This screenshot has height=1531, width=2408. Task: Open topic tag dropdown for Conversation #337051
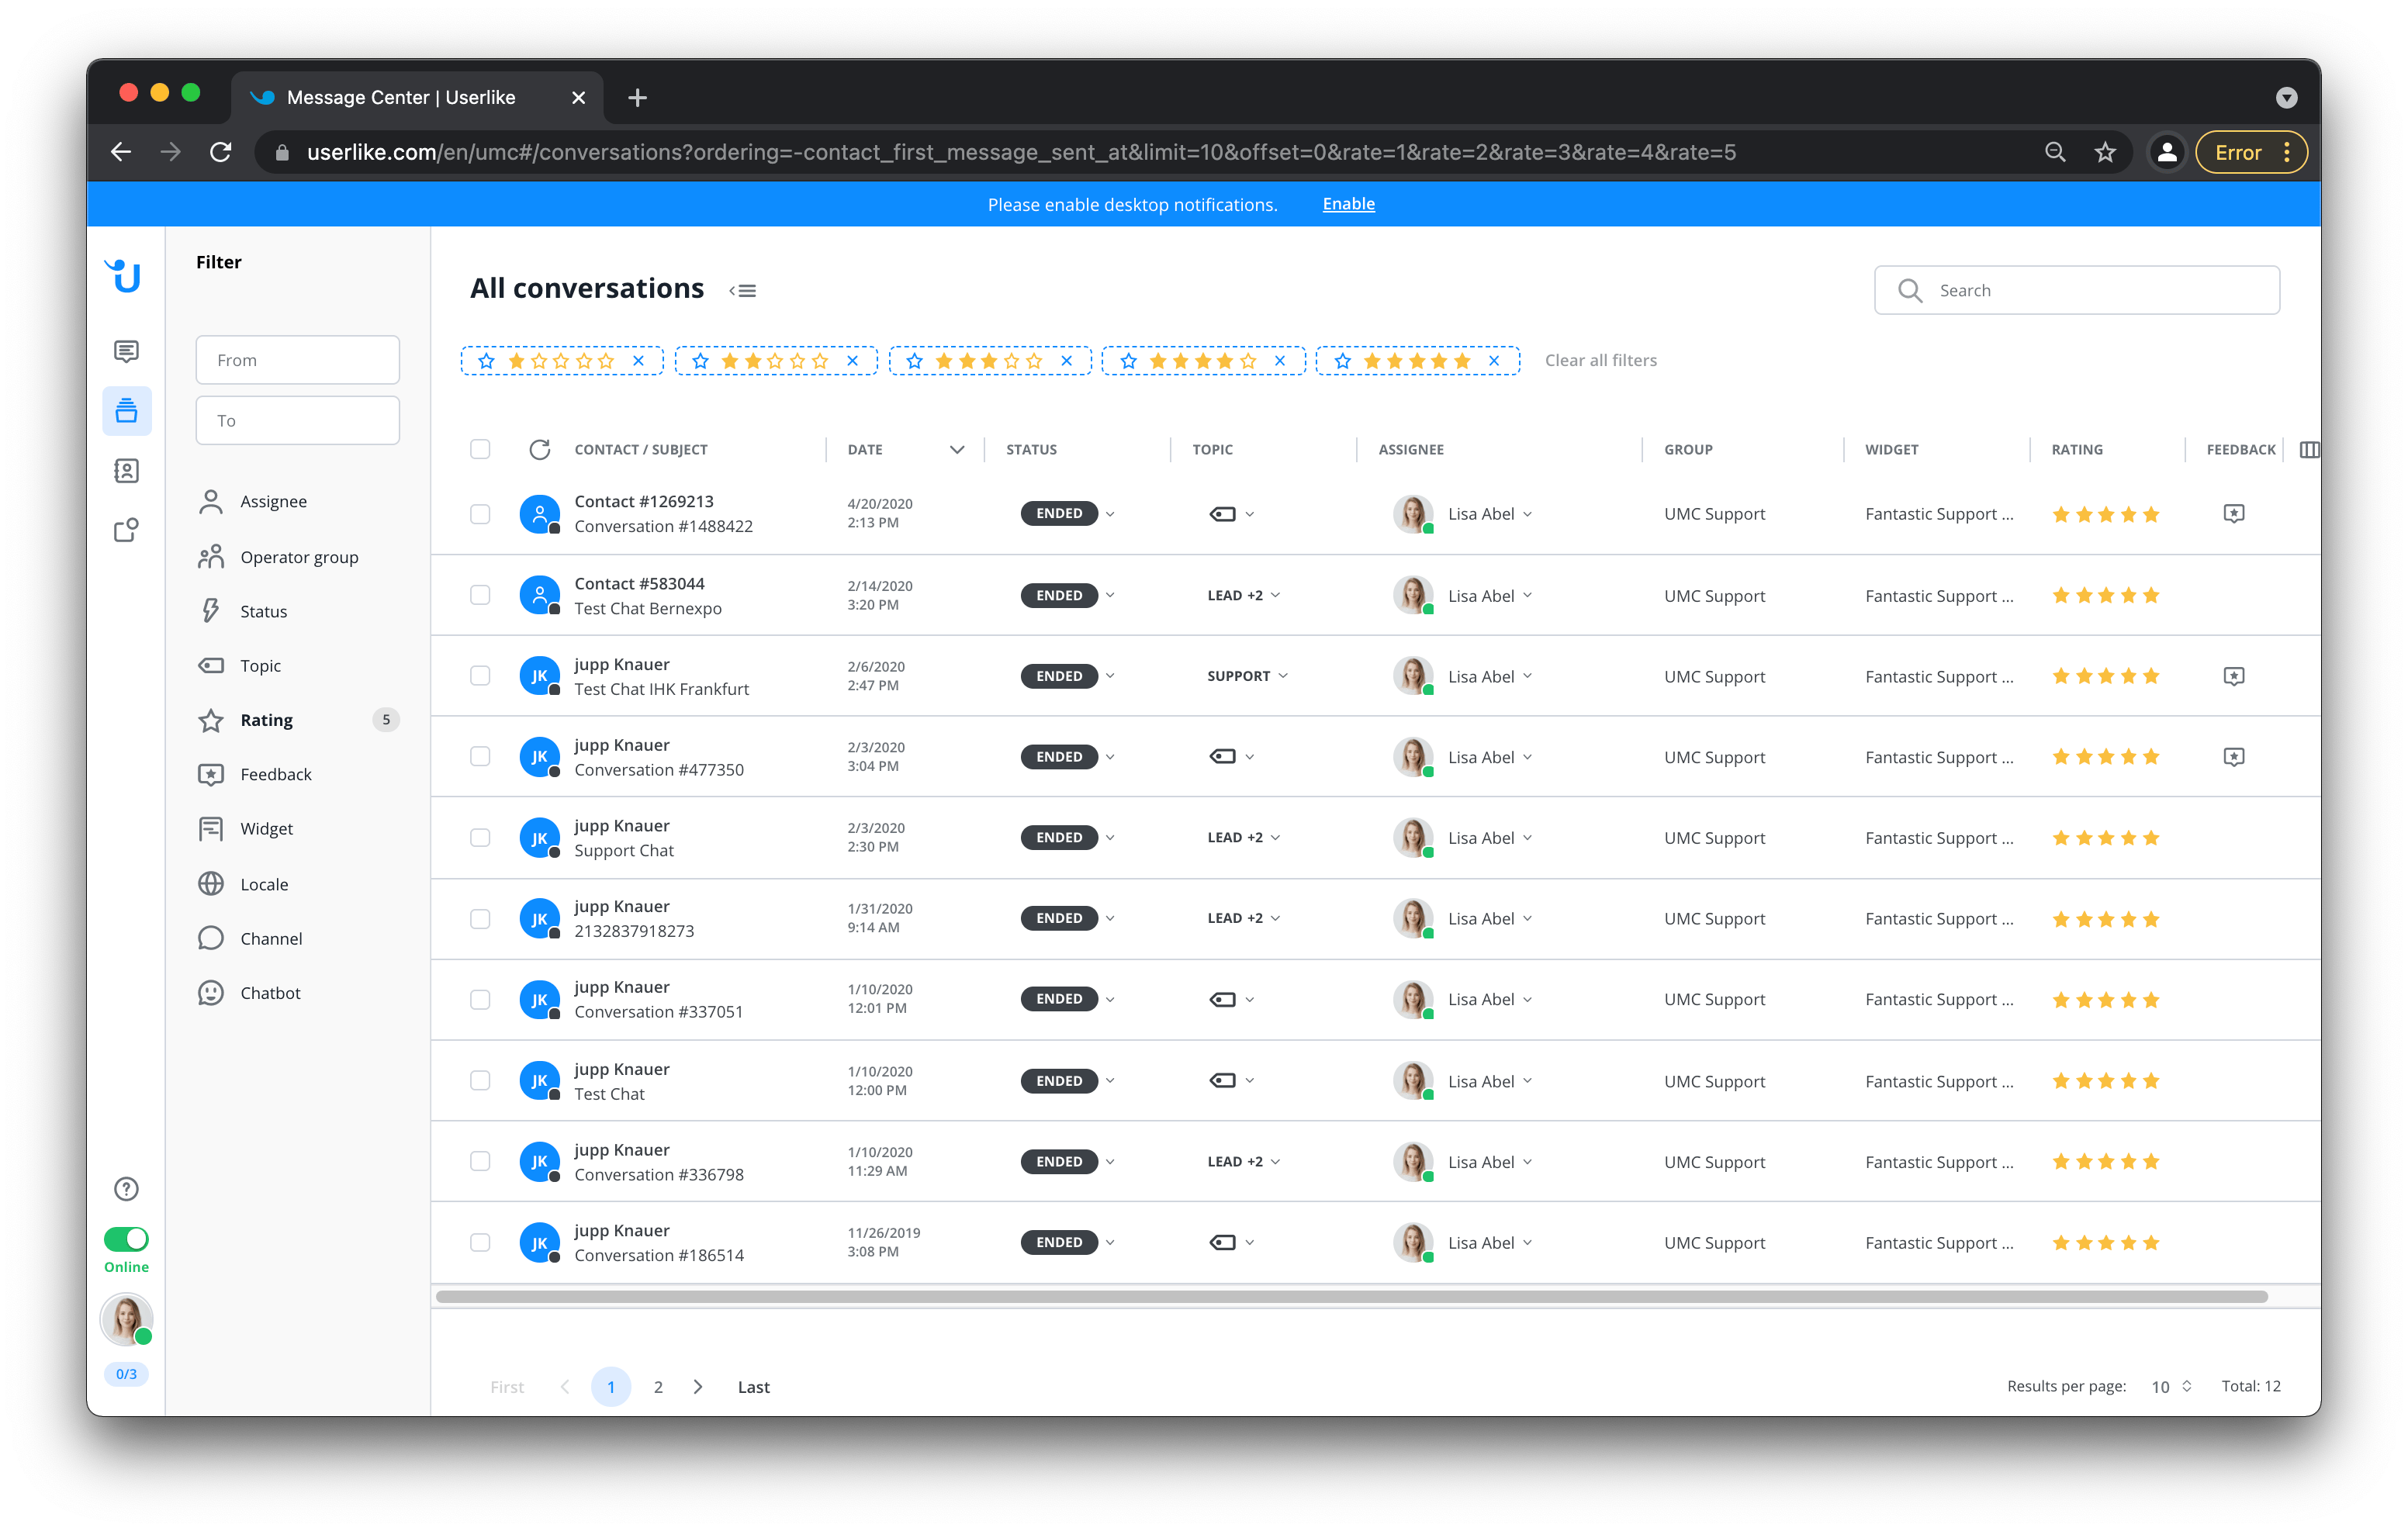(1232, 999)
